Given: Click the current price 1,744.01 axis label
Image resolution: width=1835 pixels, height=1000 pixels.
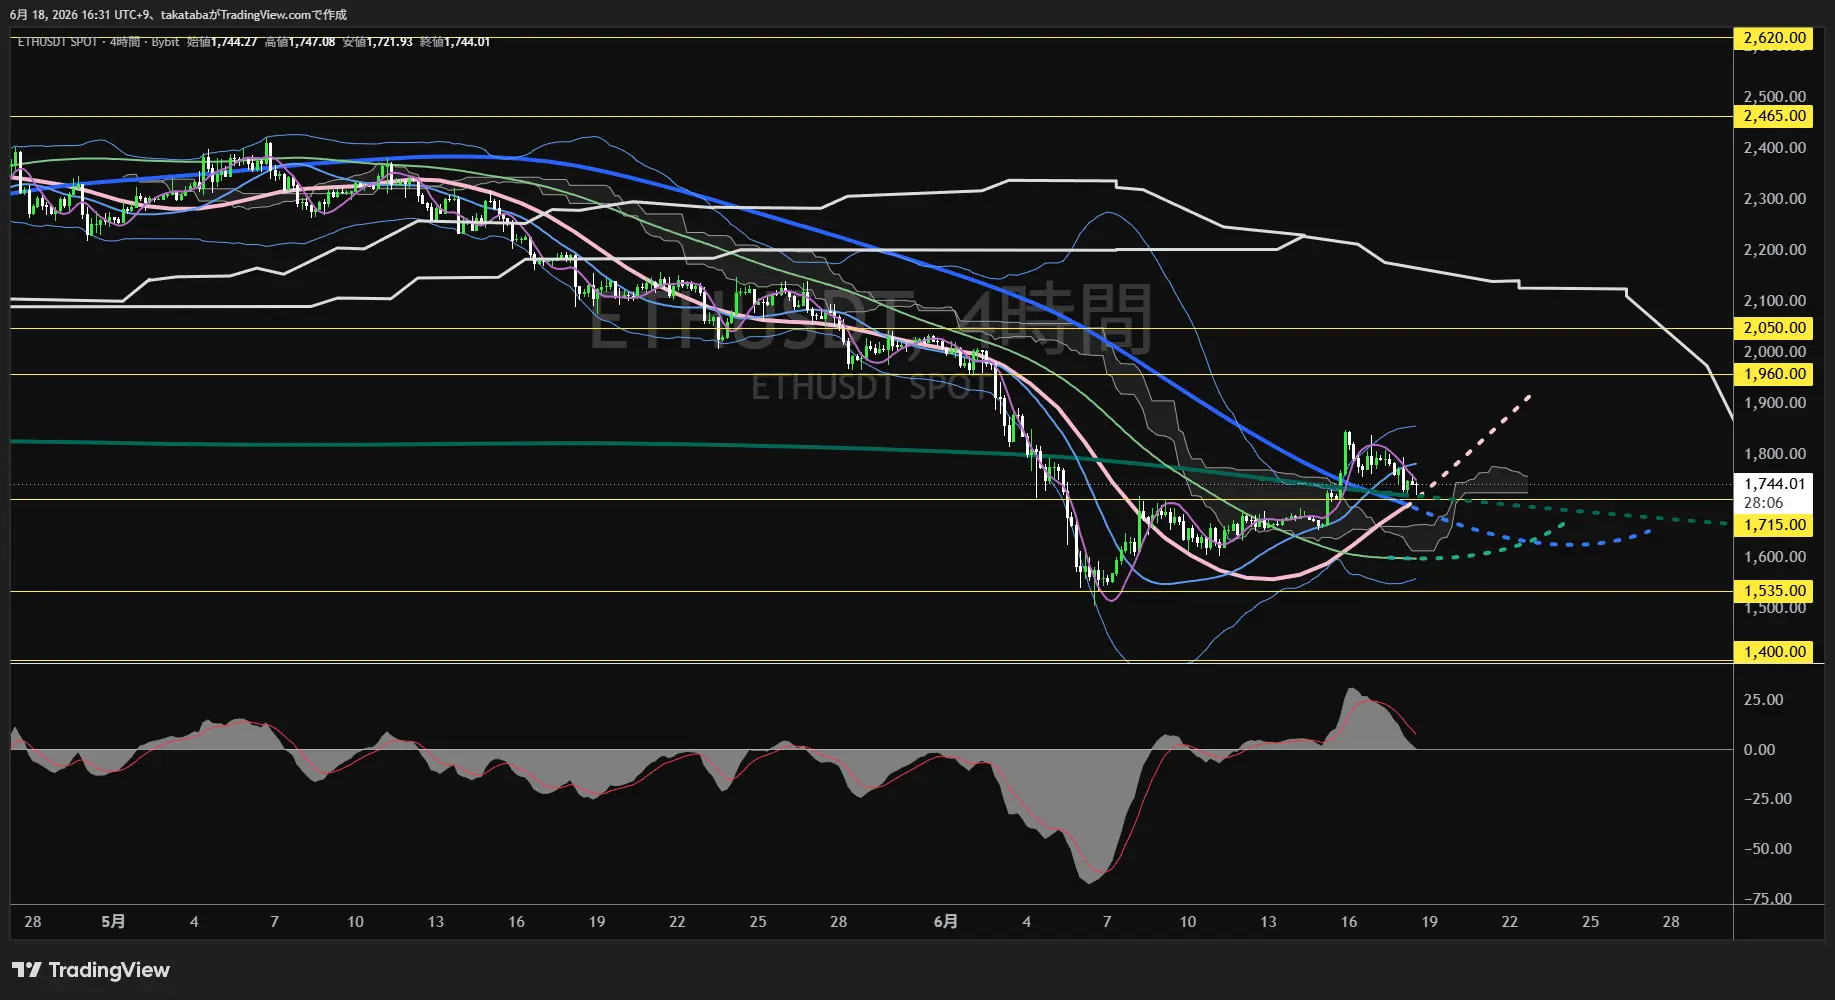Looking at the screenshot, I should tap(1774, 484).
